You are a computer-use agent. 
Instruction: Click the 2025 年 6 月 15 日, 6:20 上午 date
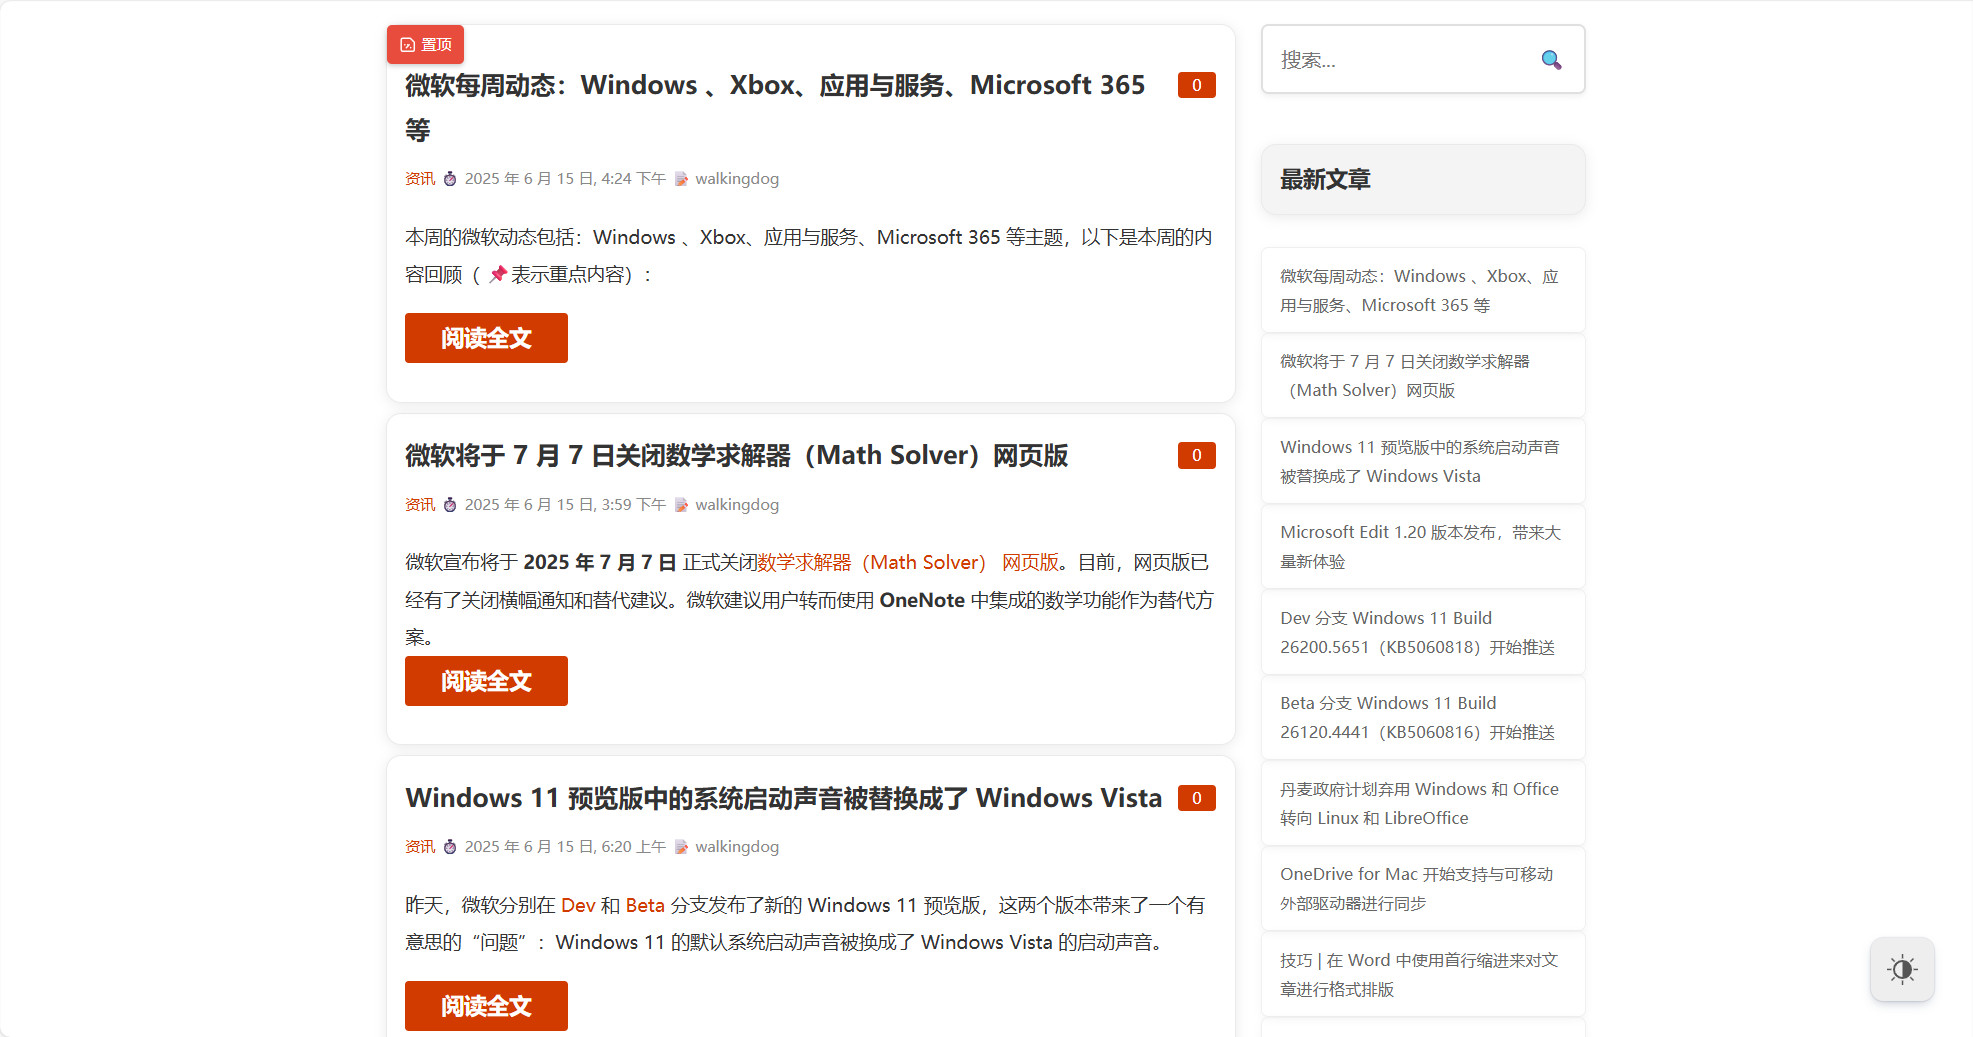tap(565, 847)
